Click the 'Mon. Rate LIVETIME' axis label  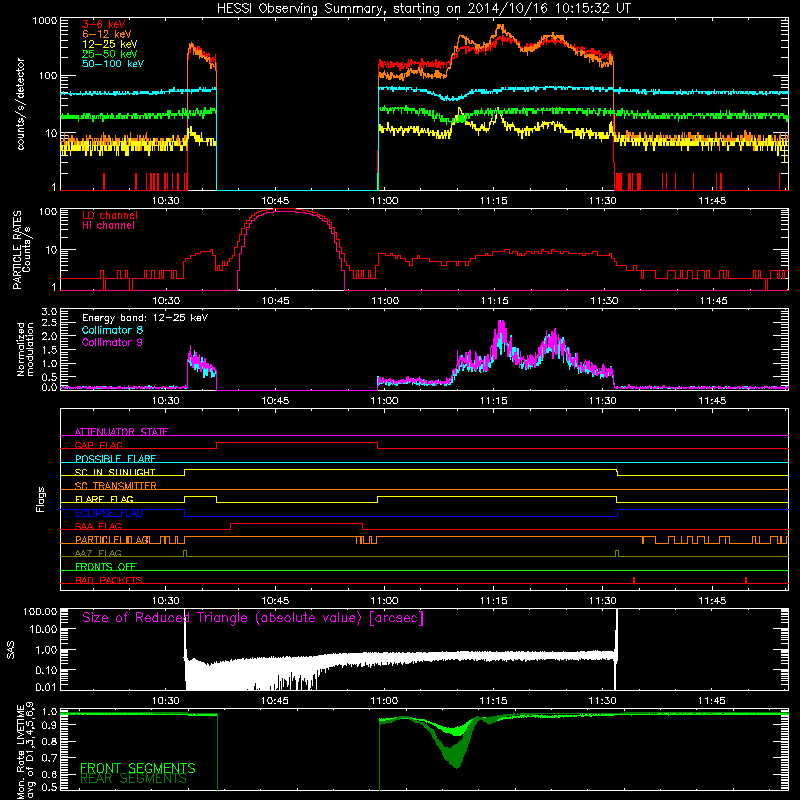click(x=20, y=753)
